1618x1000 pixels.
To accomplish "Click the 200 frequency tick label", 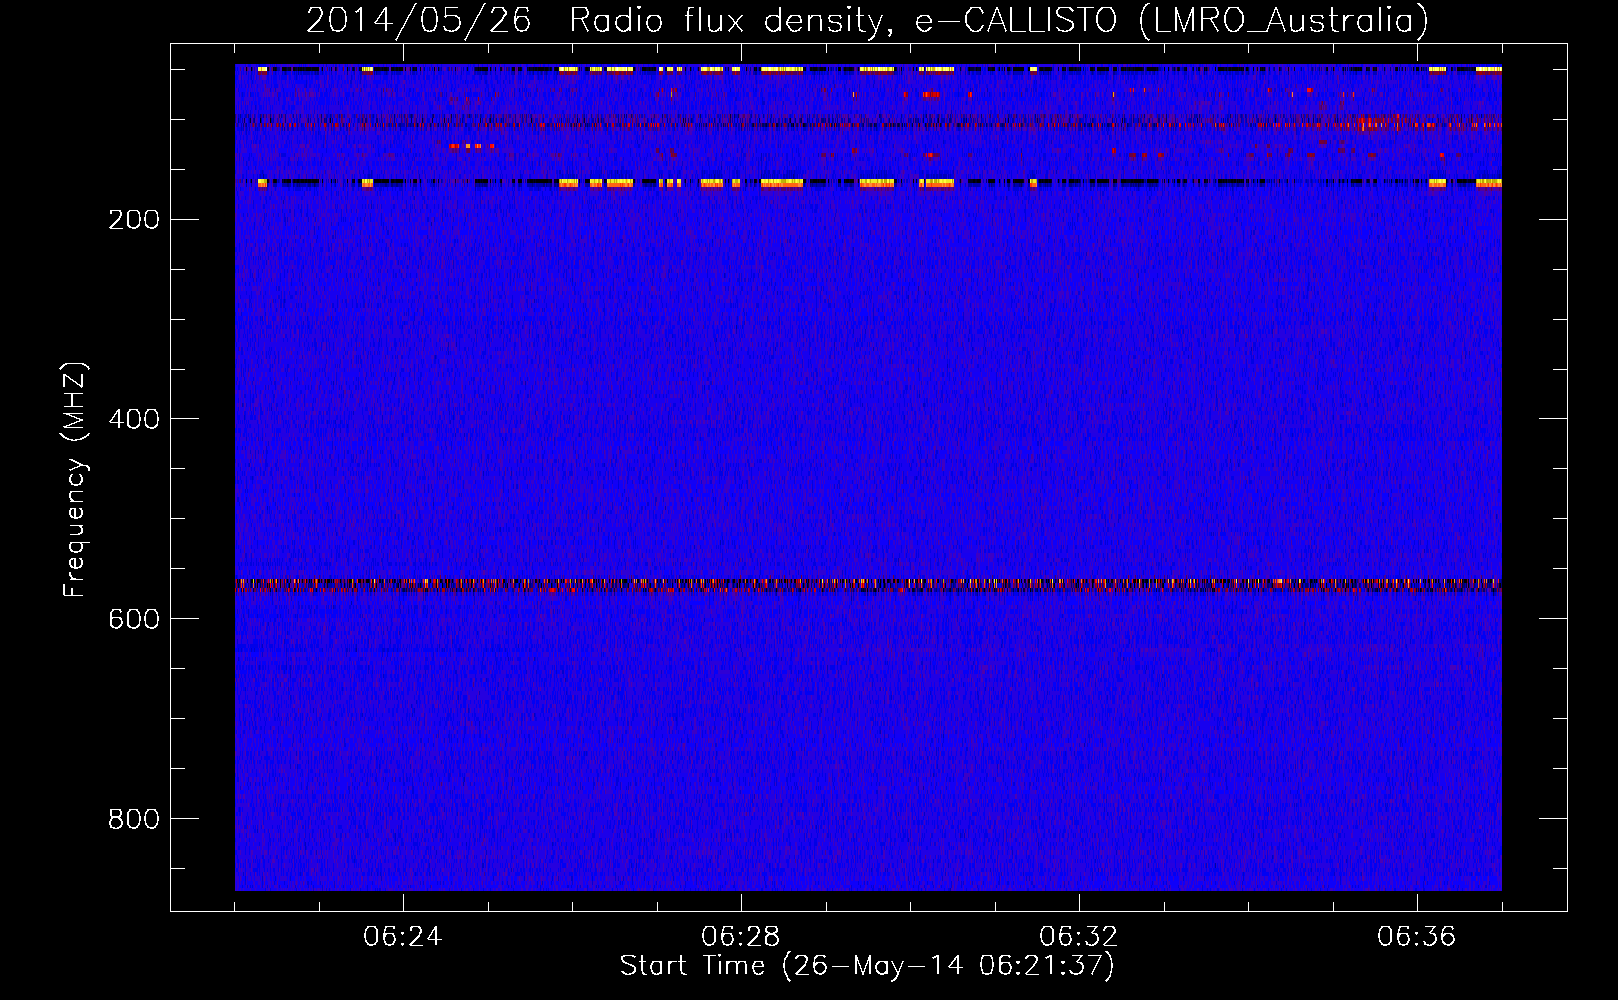I will (x=134, y=220).
